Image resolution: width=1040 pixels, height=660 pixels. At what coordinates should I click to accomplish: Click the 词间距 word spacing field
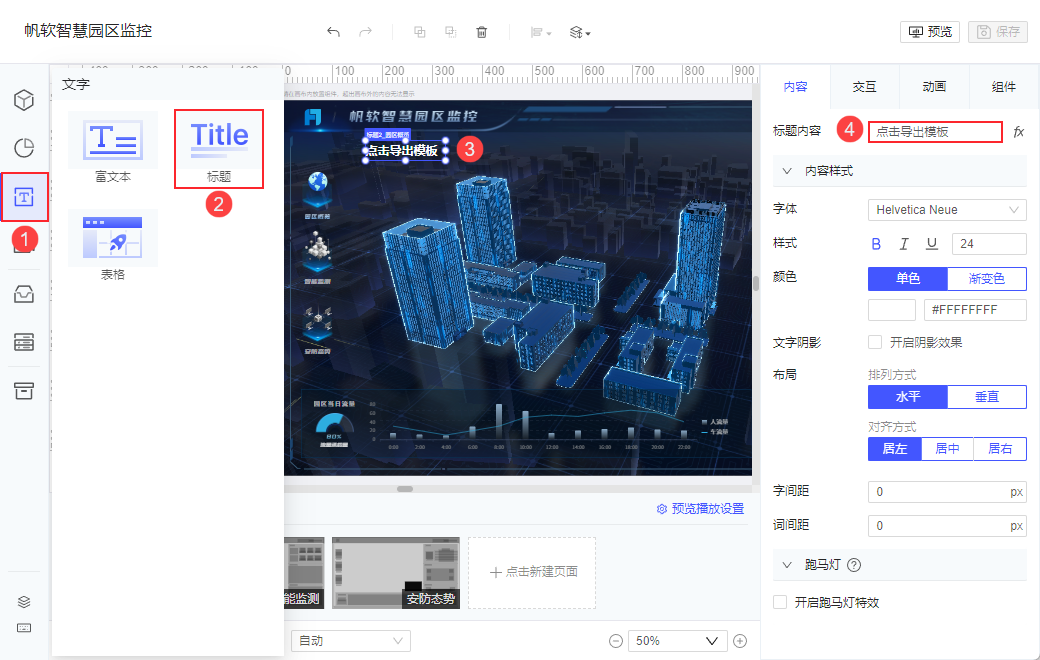(947, 526)
